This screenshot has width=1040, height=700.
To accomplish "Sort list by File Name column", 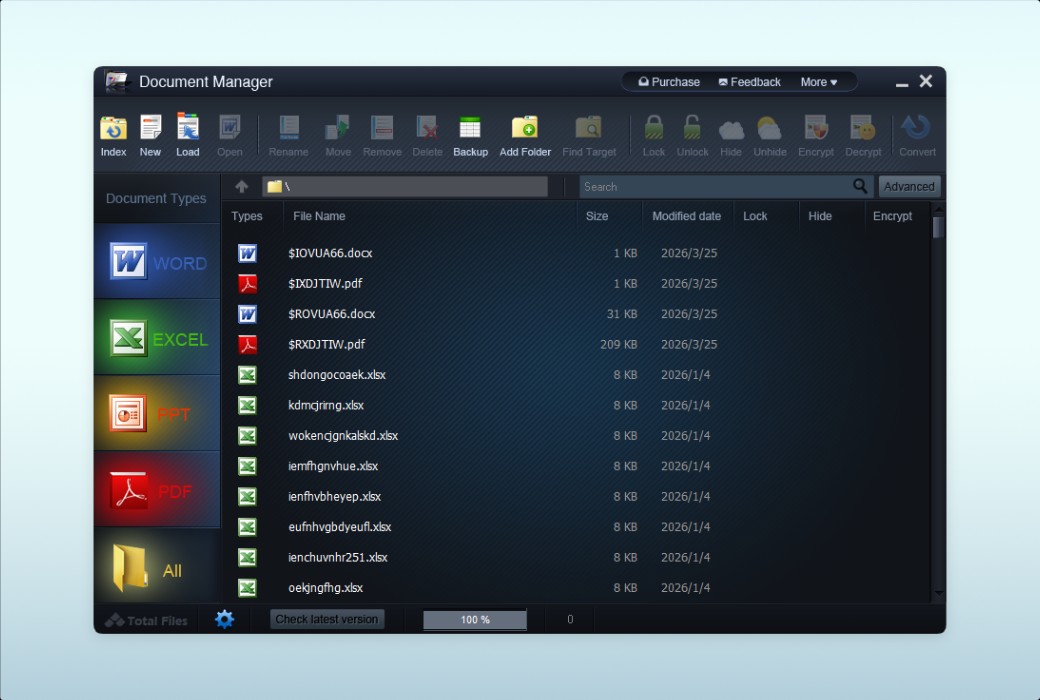I will (319, 216).
